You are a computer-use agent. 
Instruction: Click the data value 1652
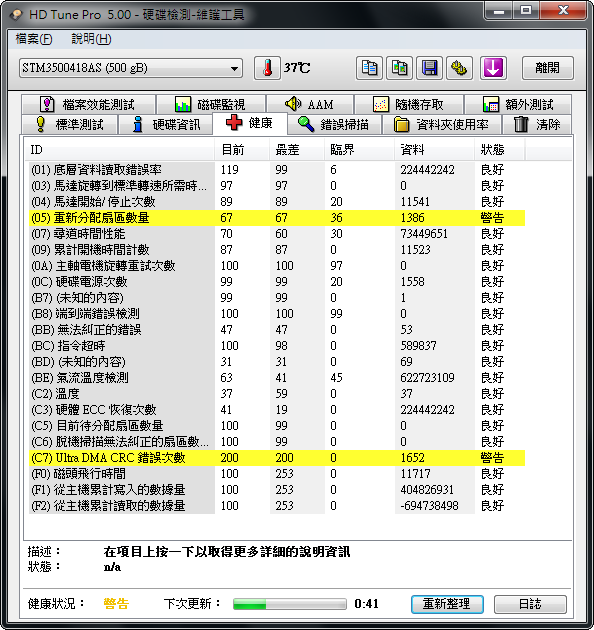pos(412,458)
